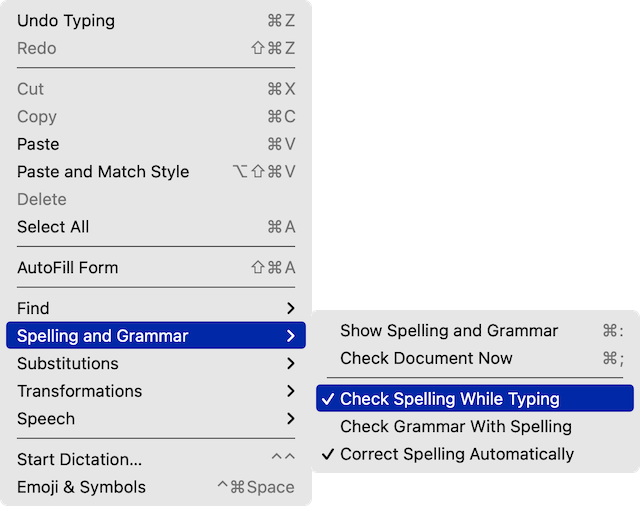Image resolution: width=643 pixels, height=506 pixels.
Task: Select Paste menu entry
Action: point(38,144)
